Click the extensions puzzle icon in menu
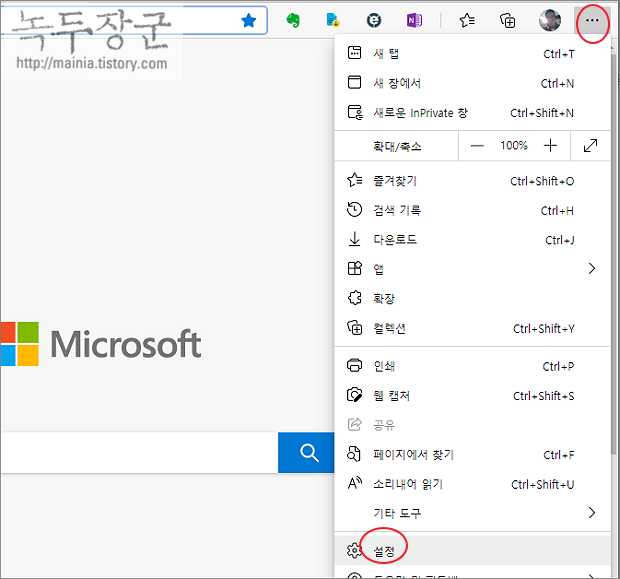The width and height of the screenshot is (620, 579). point(354,298)
